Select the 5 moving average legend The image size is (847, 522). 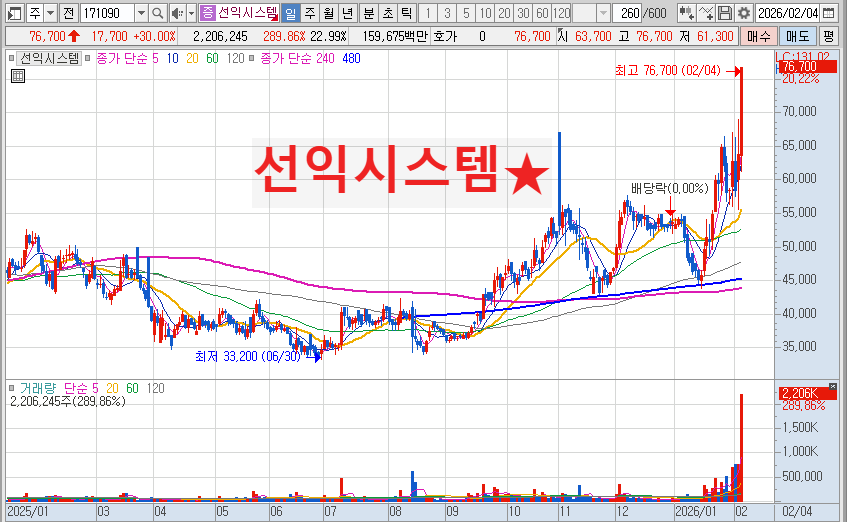coord(156,58)
